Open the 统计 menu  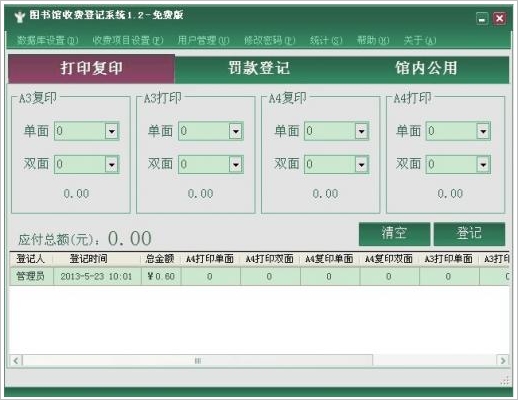coord(326,40)
